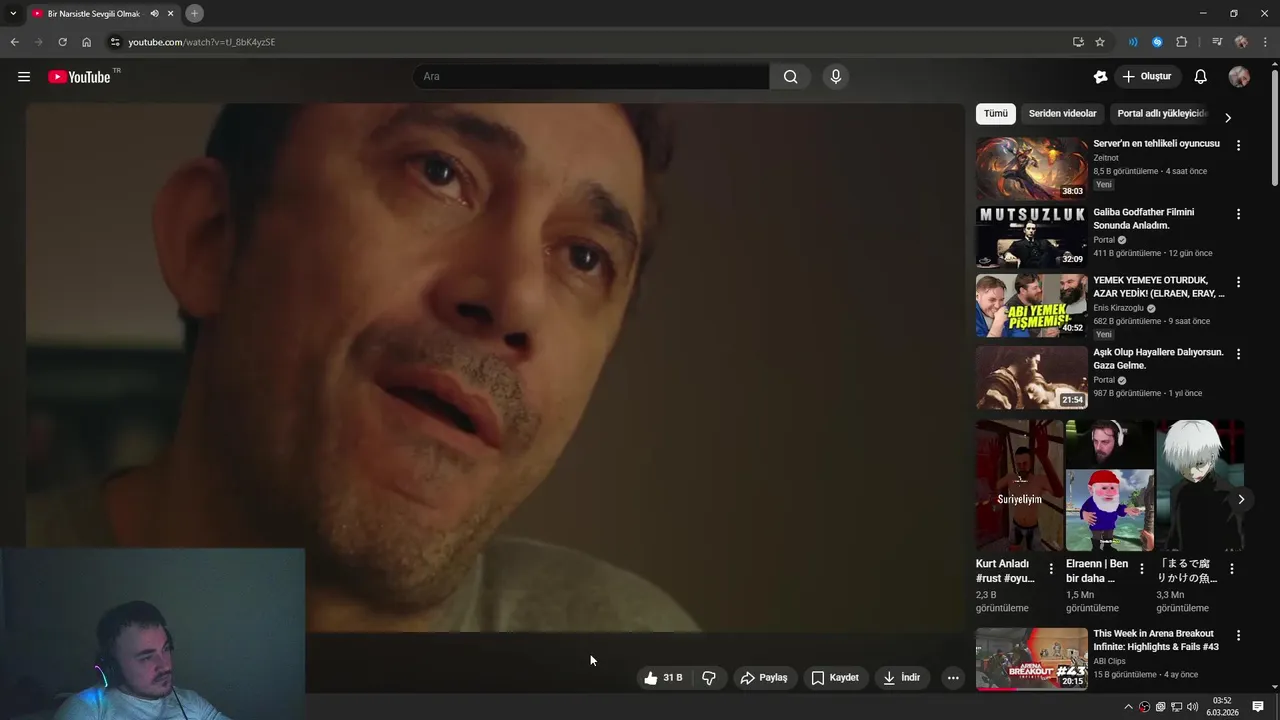Mute the tab via speaker icon
The image size is (1280, 720).
154,14
